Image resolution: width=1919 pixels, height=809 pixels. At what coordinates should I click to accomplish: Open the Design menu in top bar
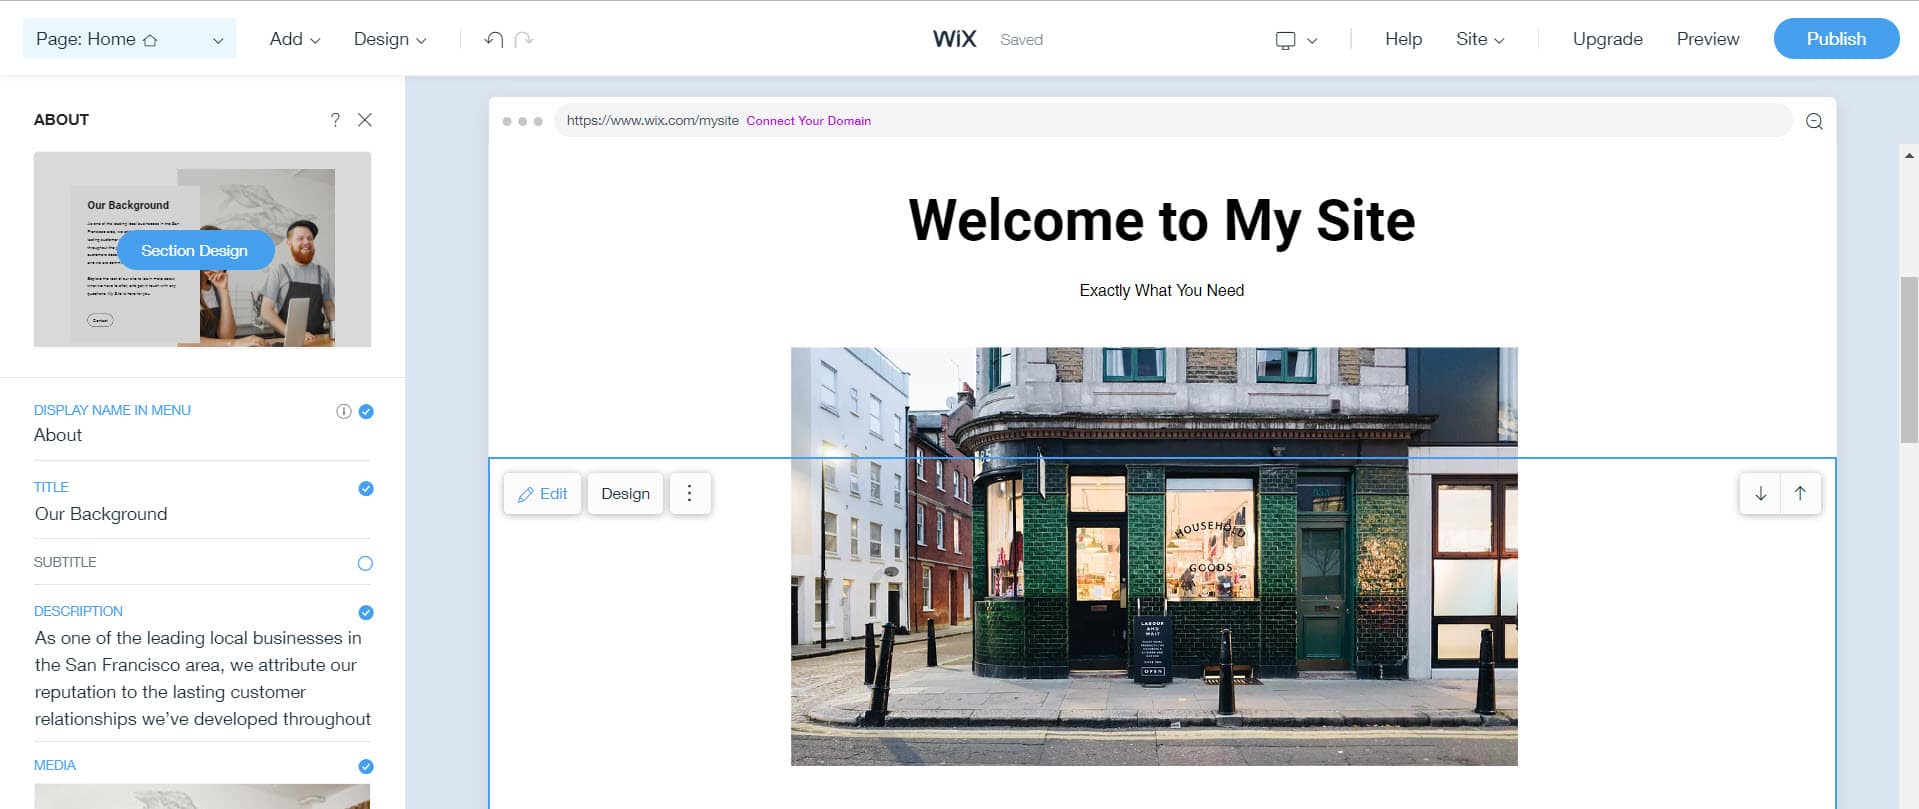389,39
